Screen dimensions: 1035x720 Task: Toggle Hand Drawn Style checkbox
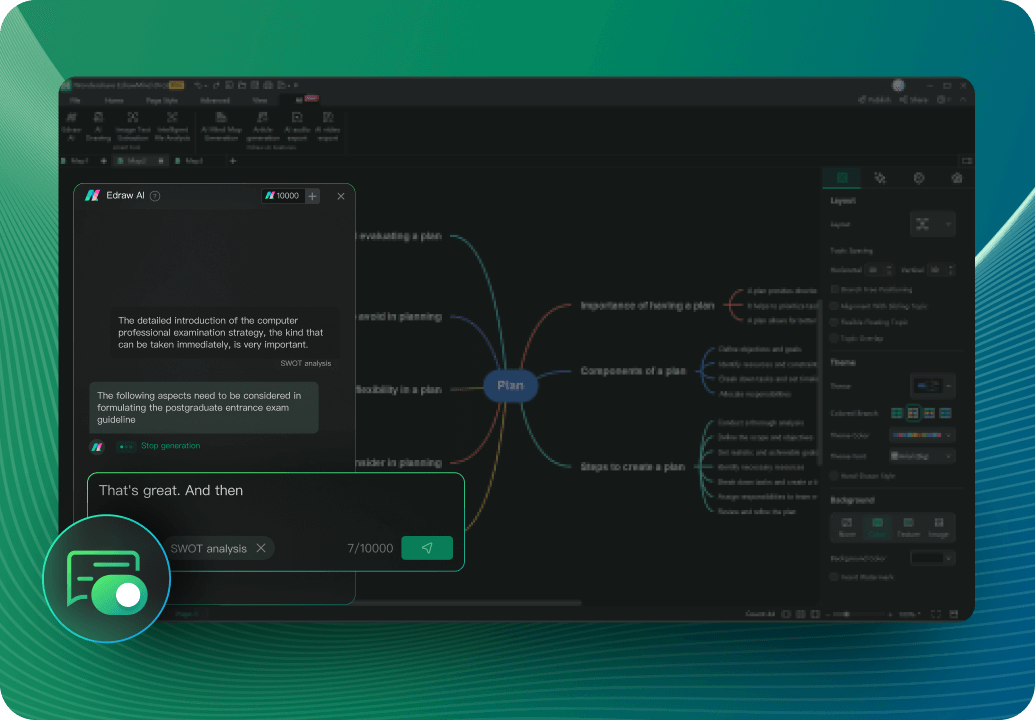pos(835,476)
